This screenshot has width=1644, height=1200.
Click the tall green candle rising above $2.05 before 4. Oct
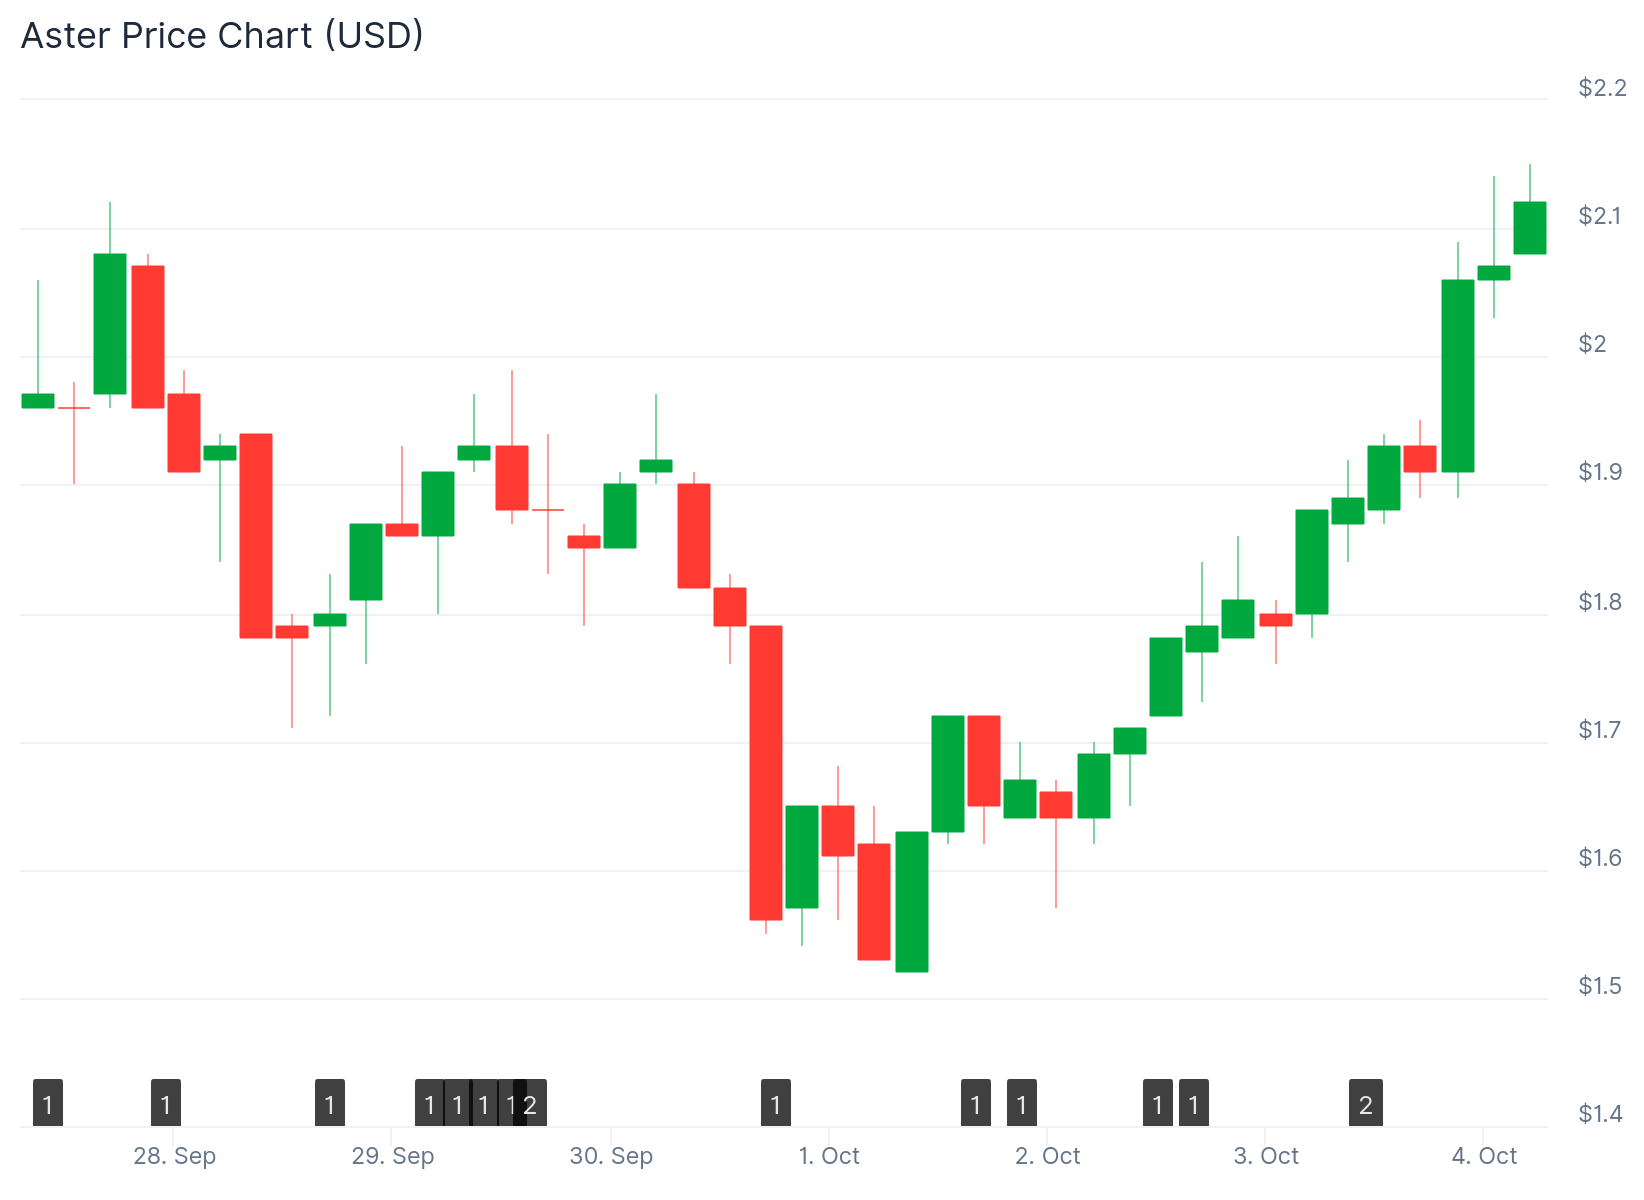coord(1458,375)
